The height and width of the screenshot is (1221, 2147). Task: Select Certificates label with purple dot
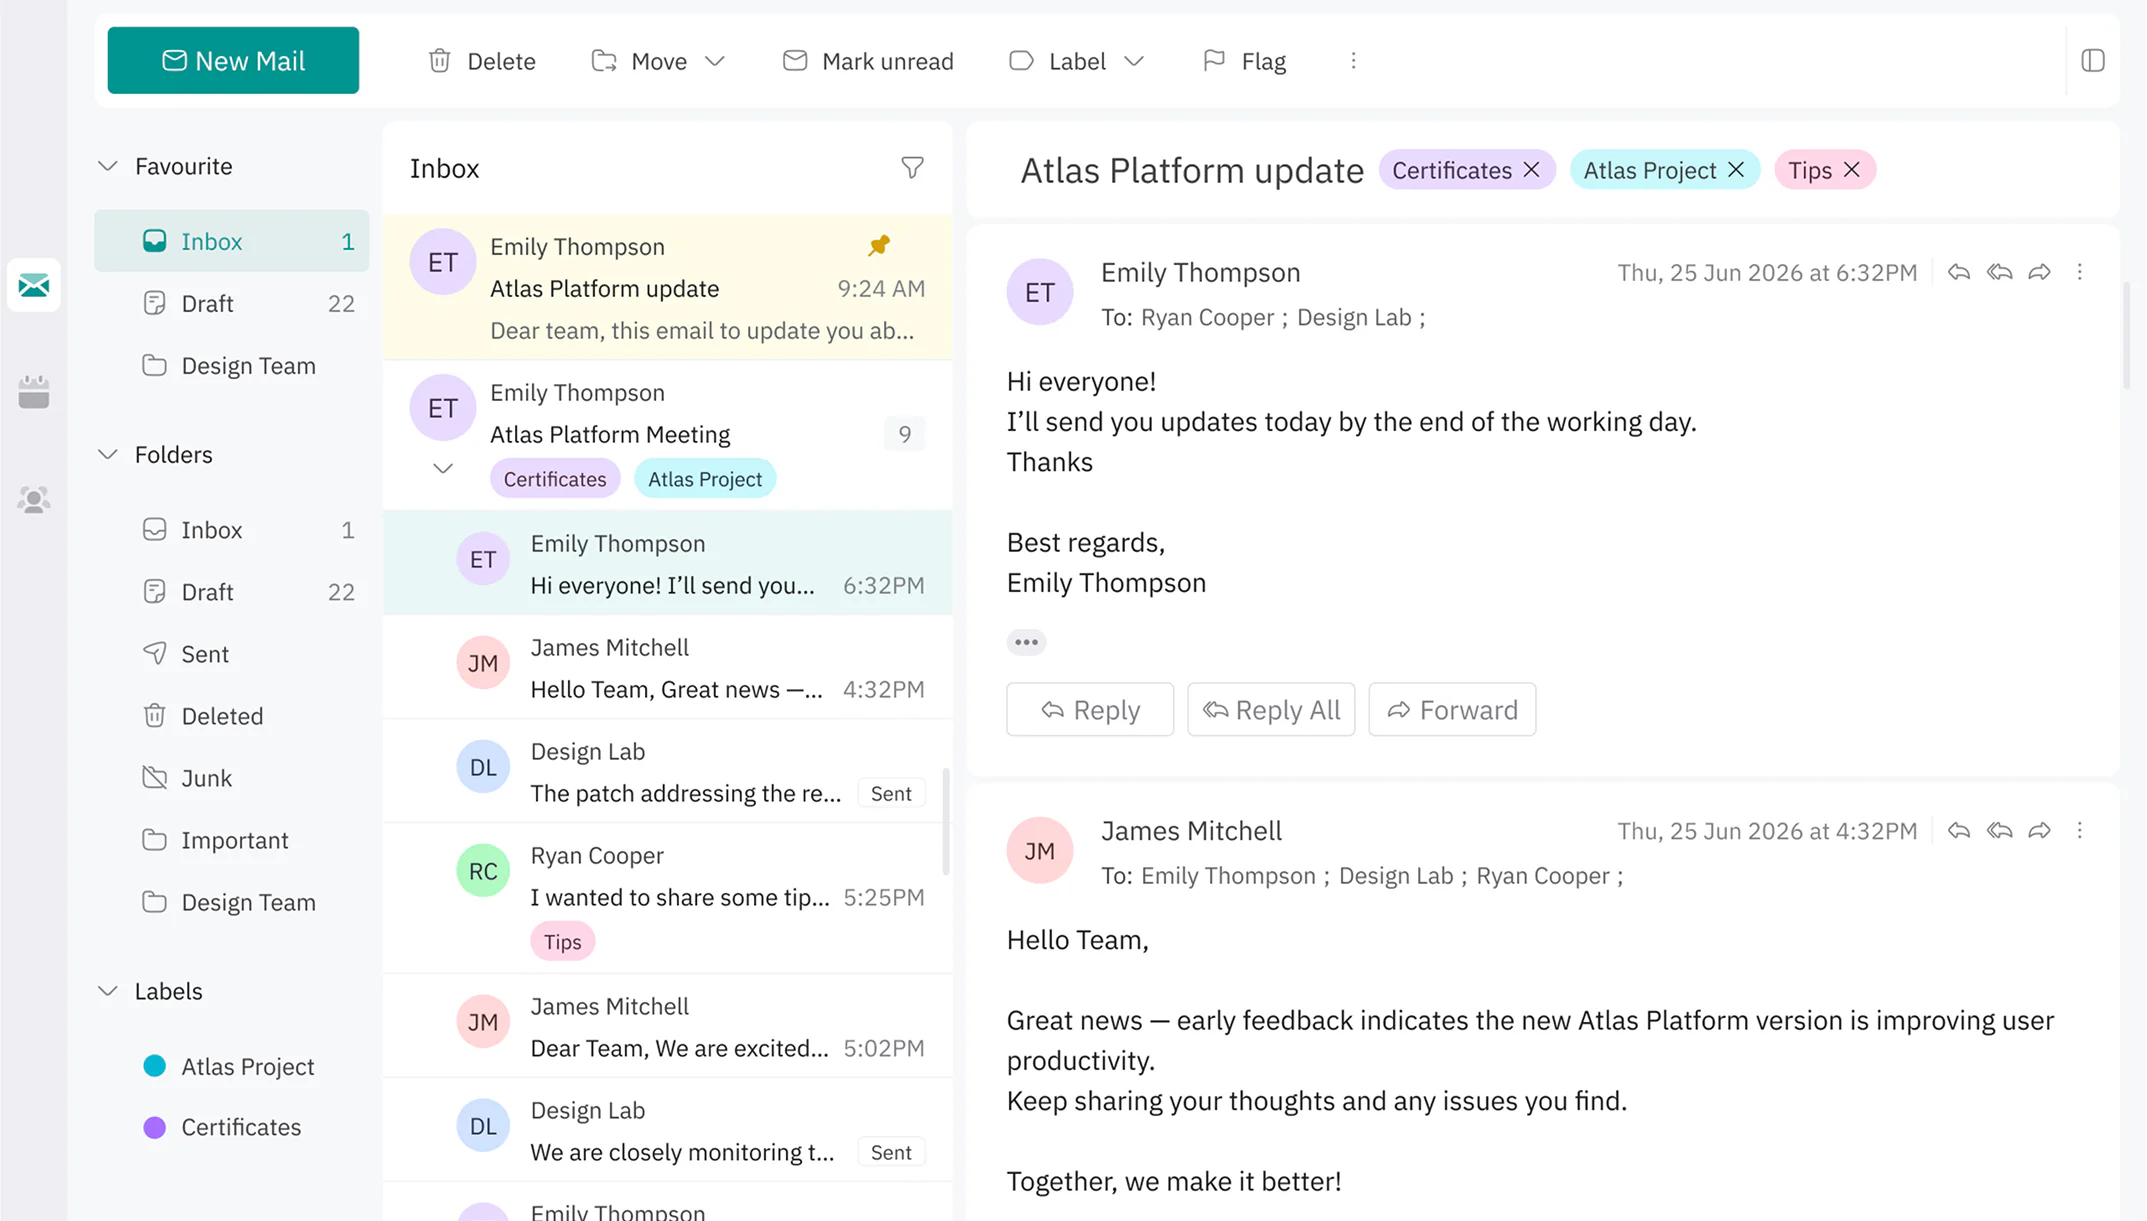(x=222, y=1127)
